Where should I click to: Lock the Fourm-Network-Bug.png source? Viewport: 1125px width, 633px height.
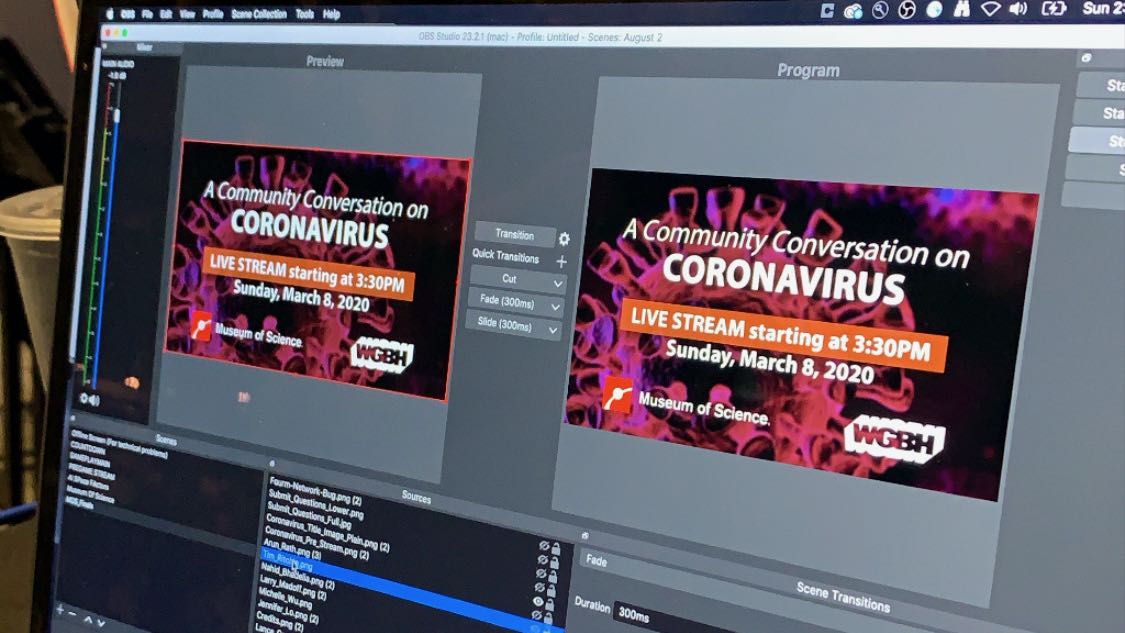pyautogui.click(x=556, y=549)
